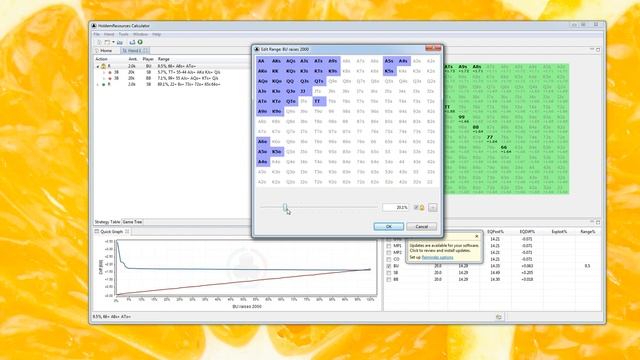Click the status bar icon at bottom right

click(498, 317)
